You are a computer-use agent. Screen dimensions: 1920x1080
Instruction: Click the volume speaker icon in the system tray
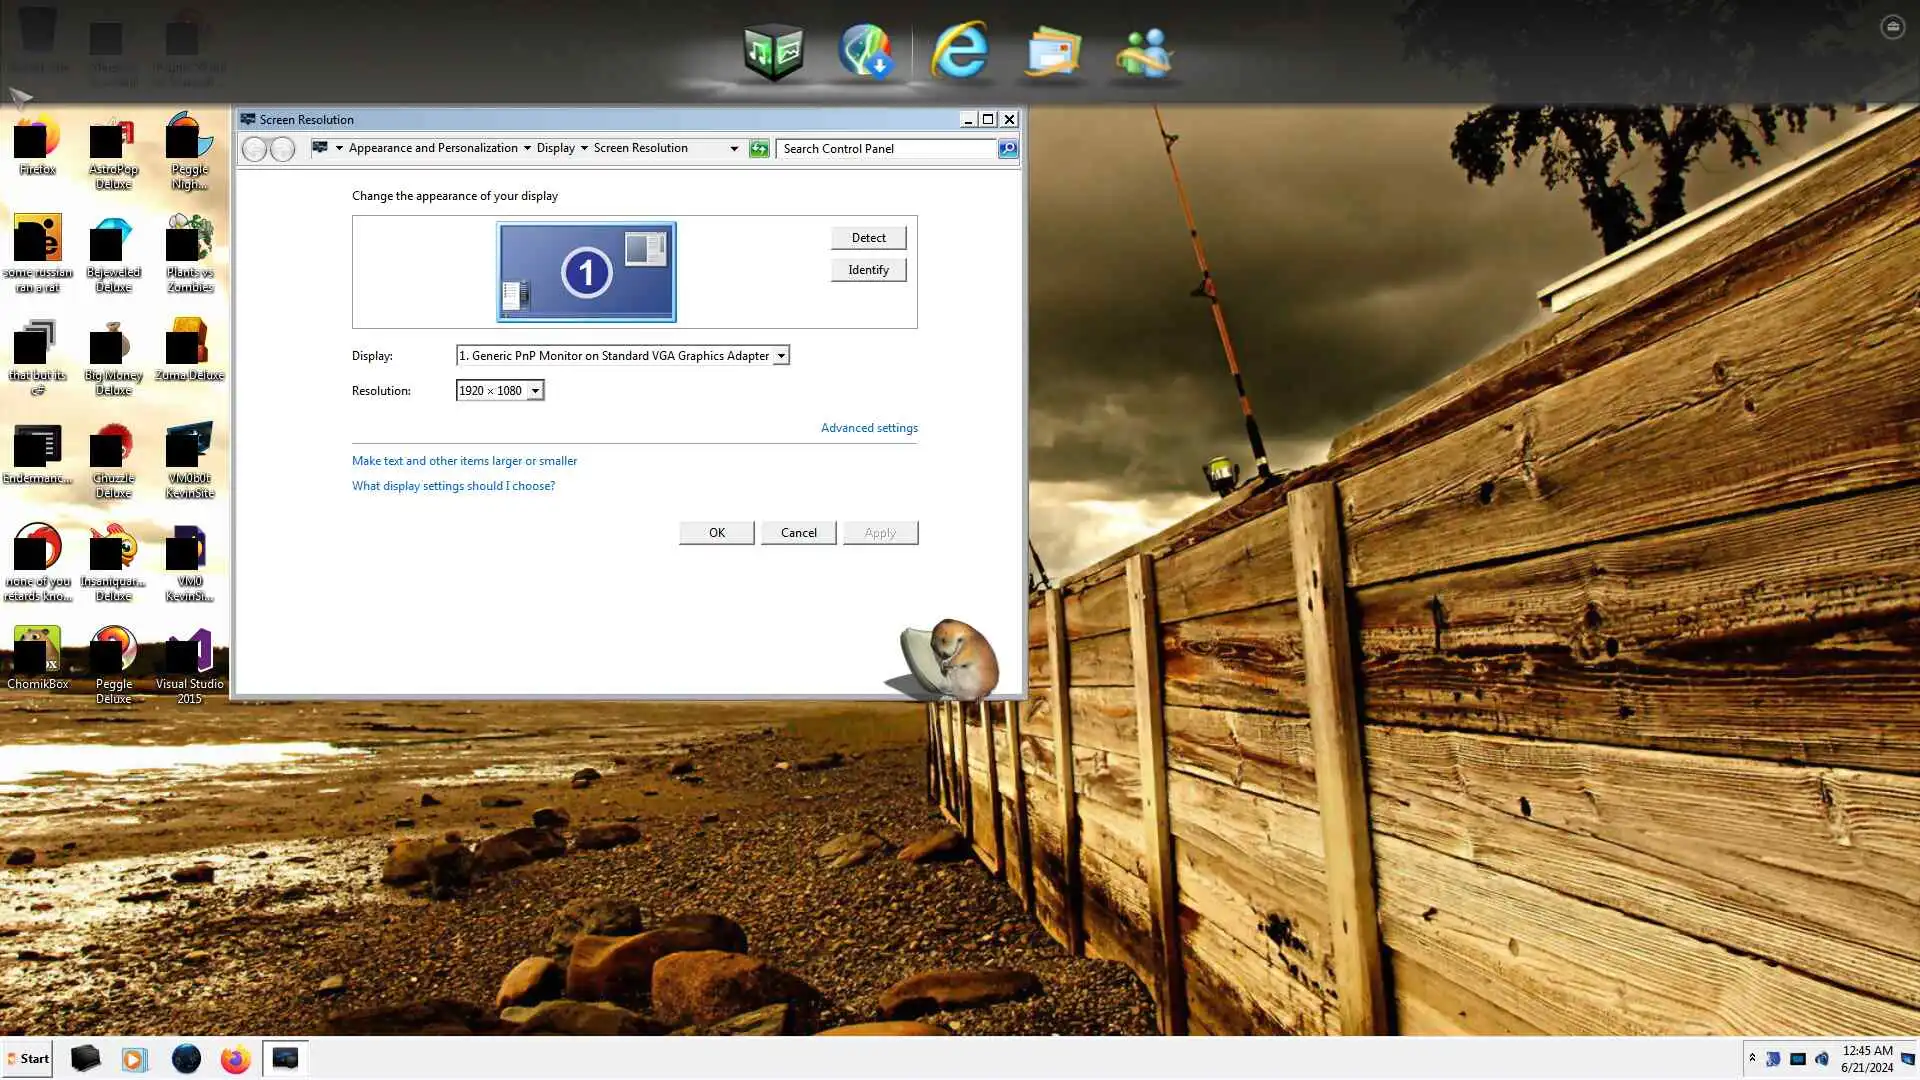(x=1821, y=1059)
